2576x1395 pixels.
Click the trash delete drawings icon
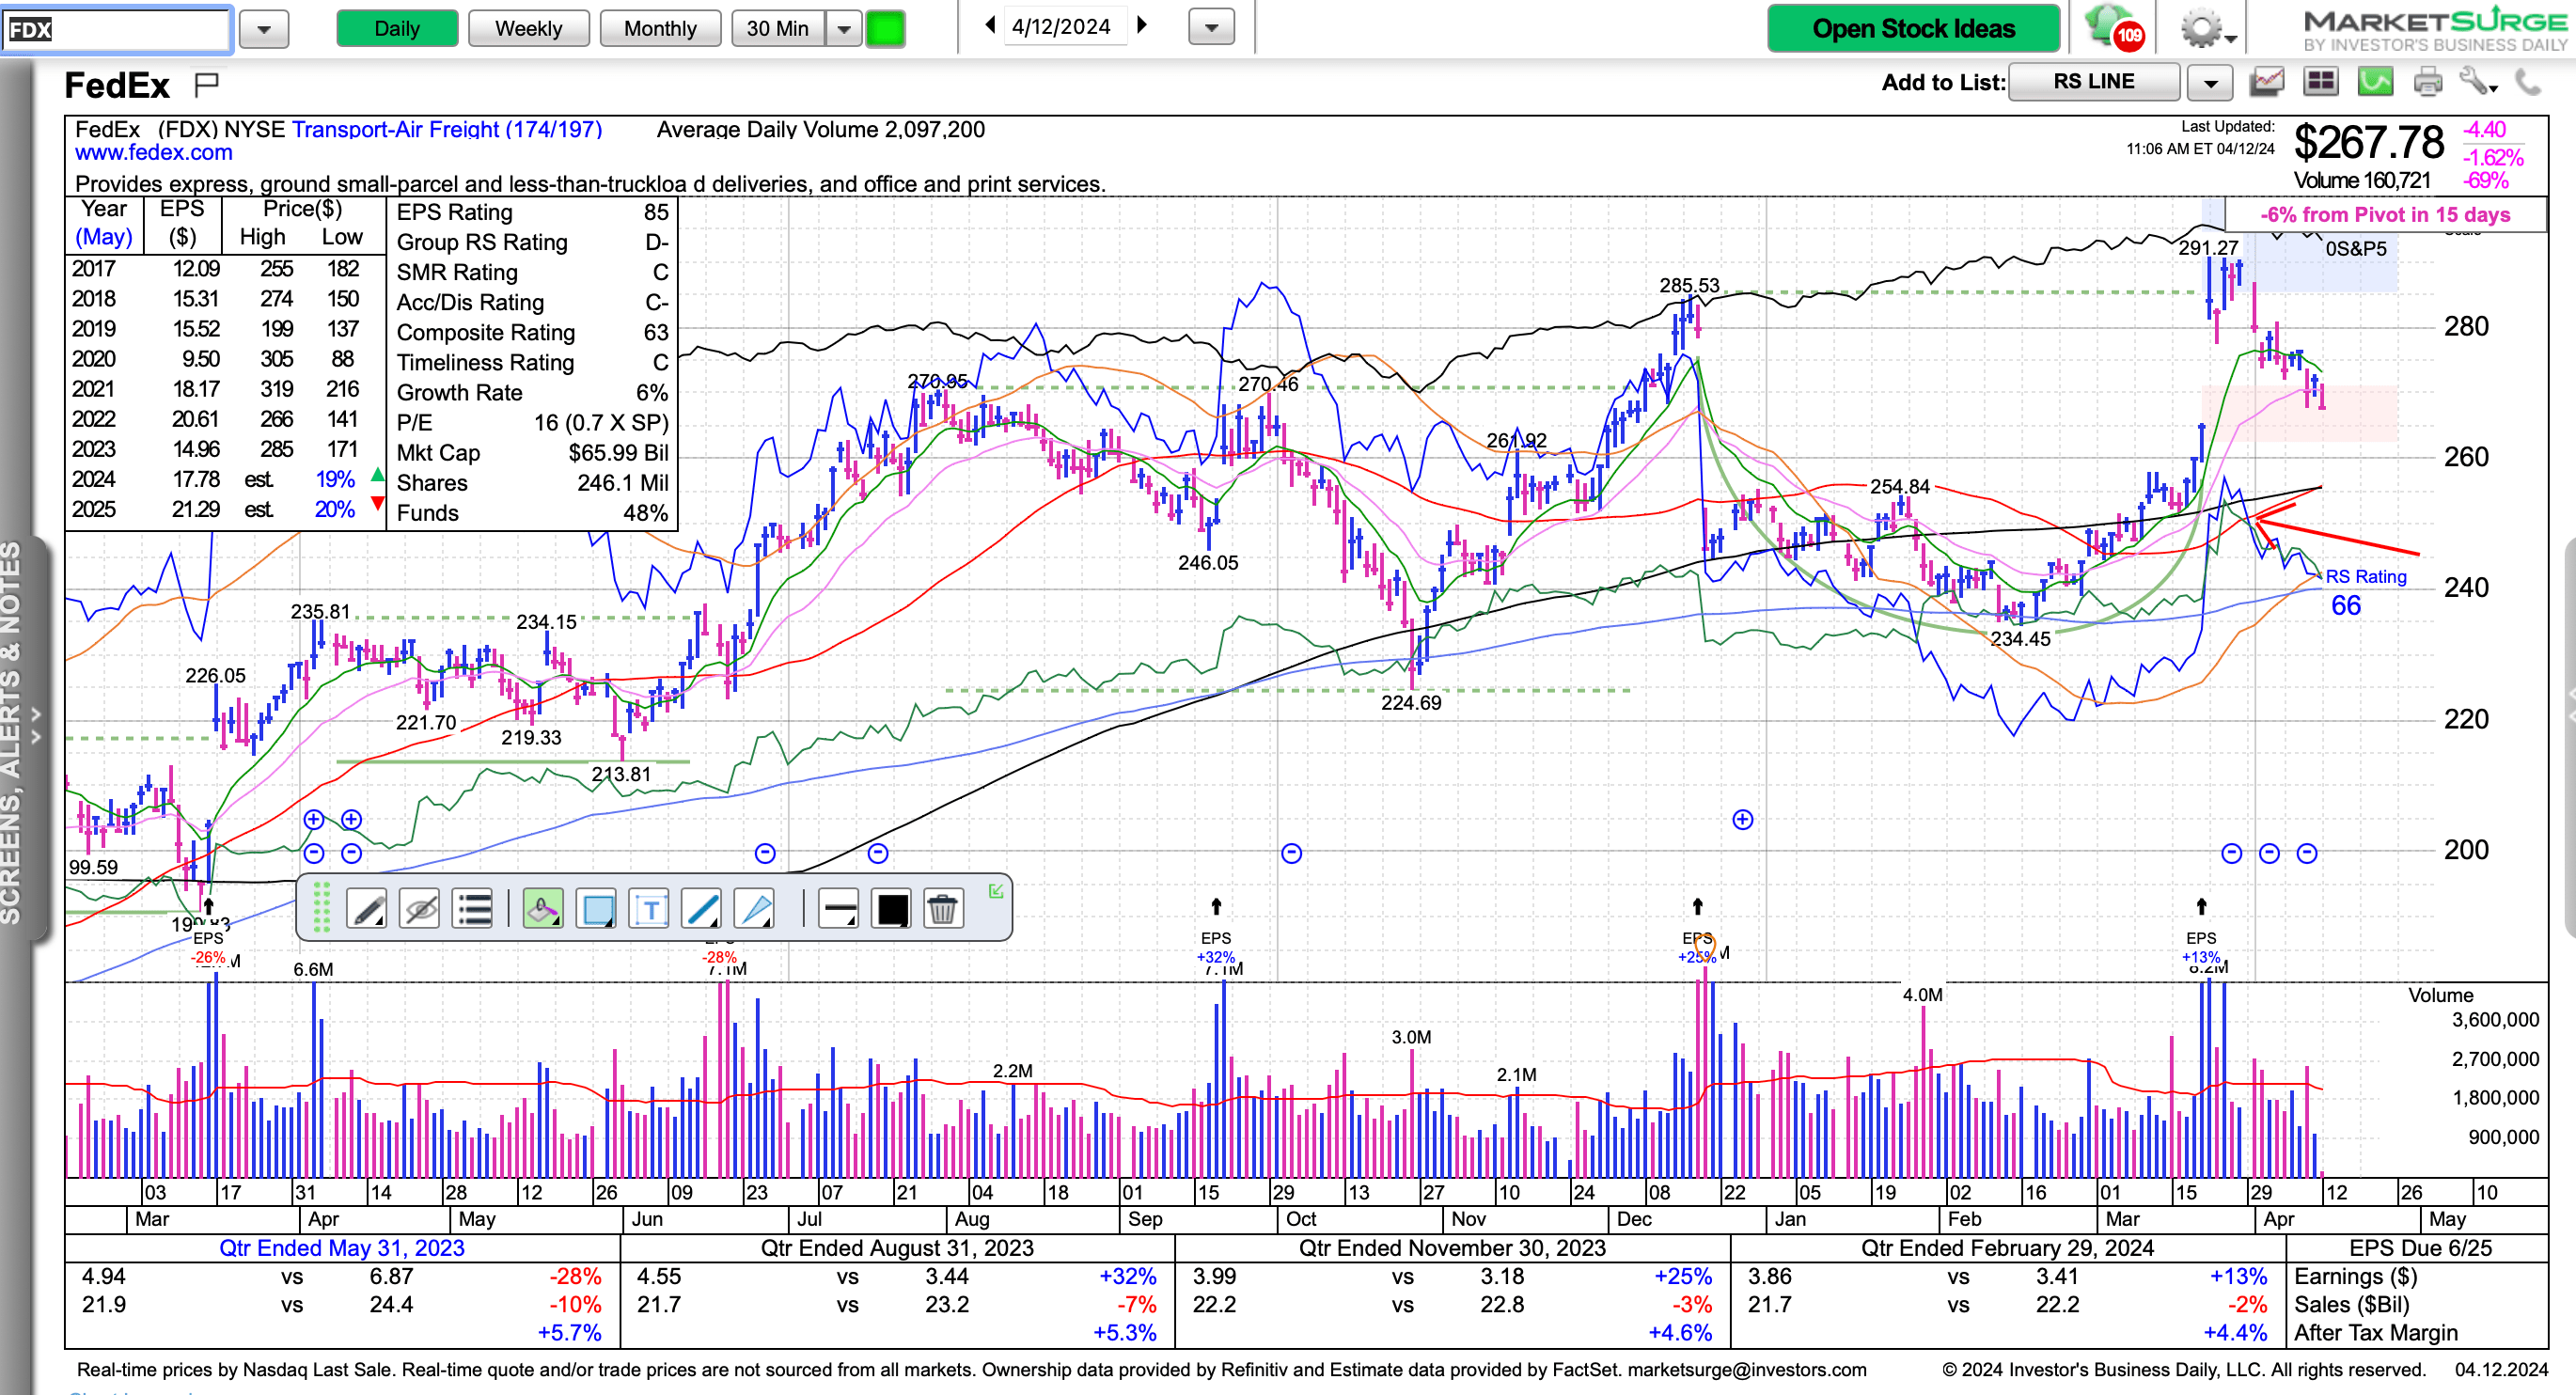click(942, 909)
